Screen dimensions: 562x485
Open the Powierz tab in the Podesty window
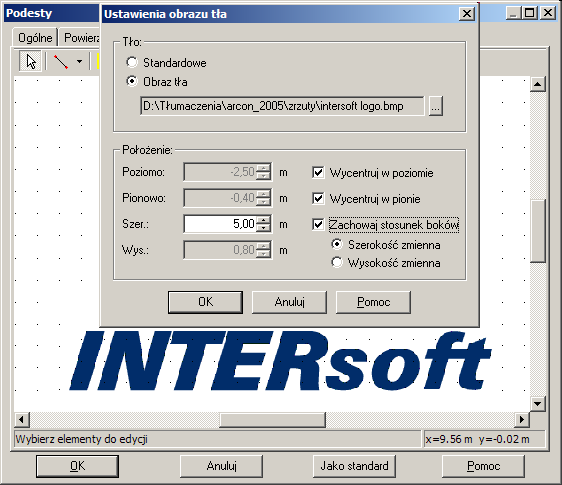point(80,37)
